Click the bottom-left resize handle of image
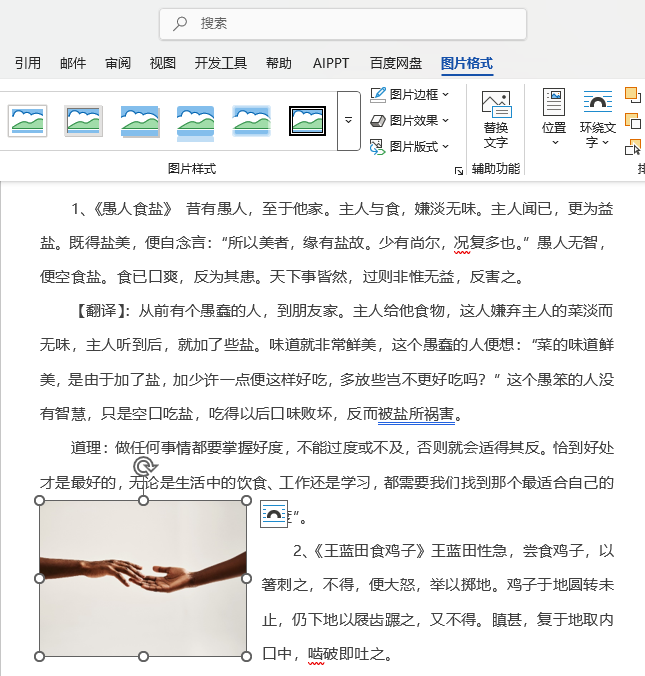 pyautogui.click(x=39, y=657)
